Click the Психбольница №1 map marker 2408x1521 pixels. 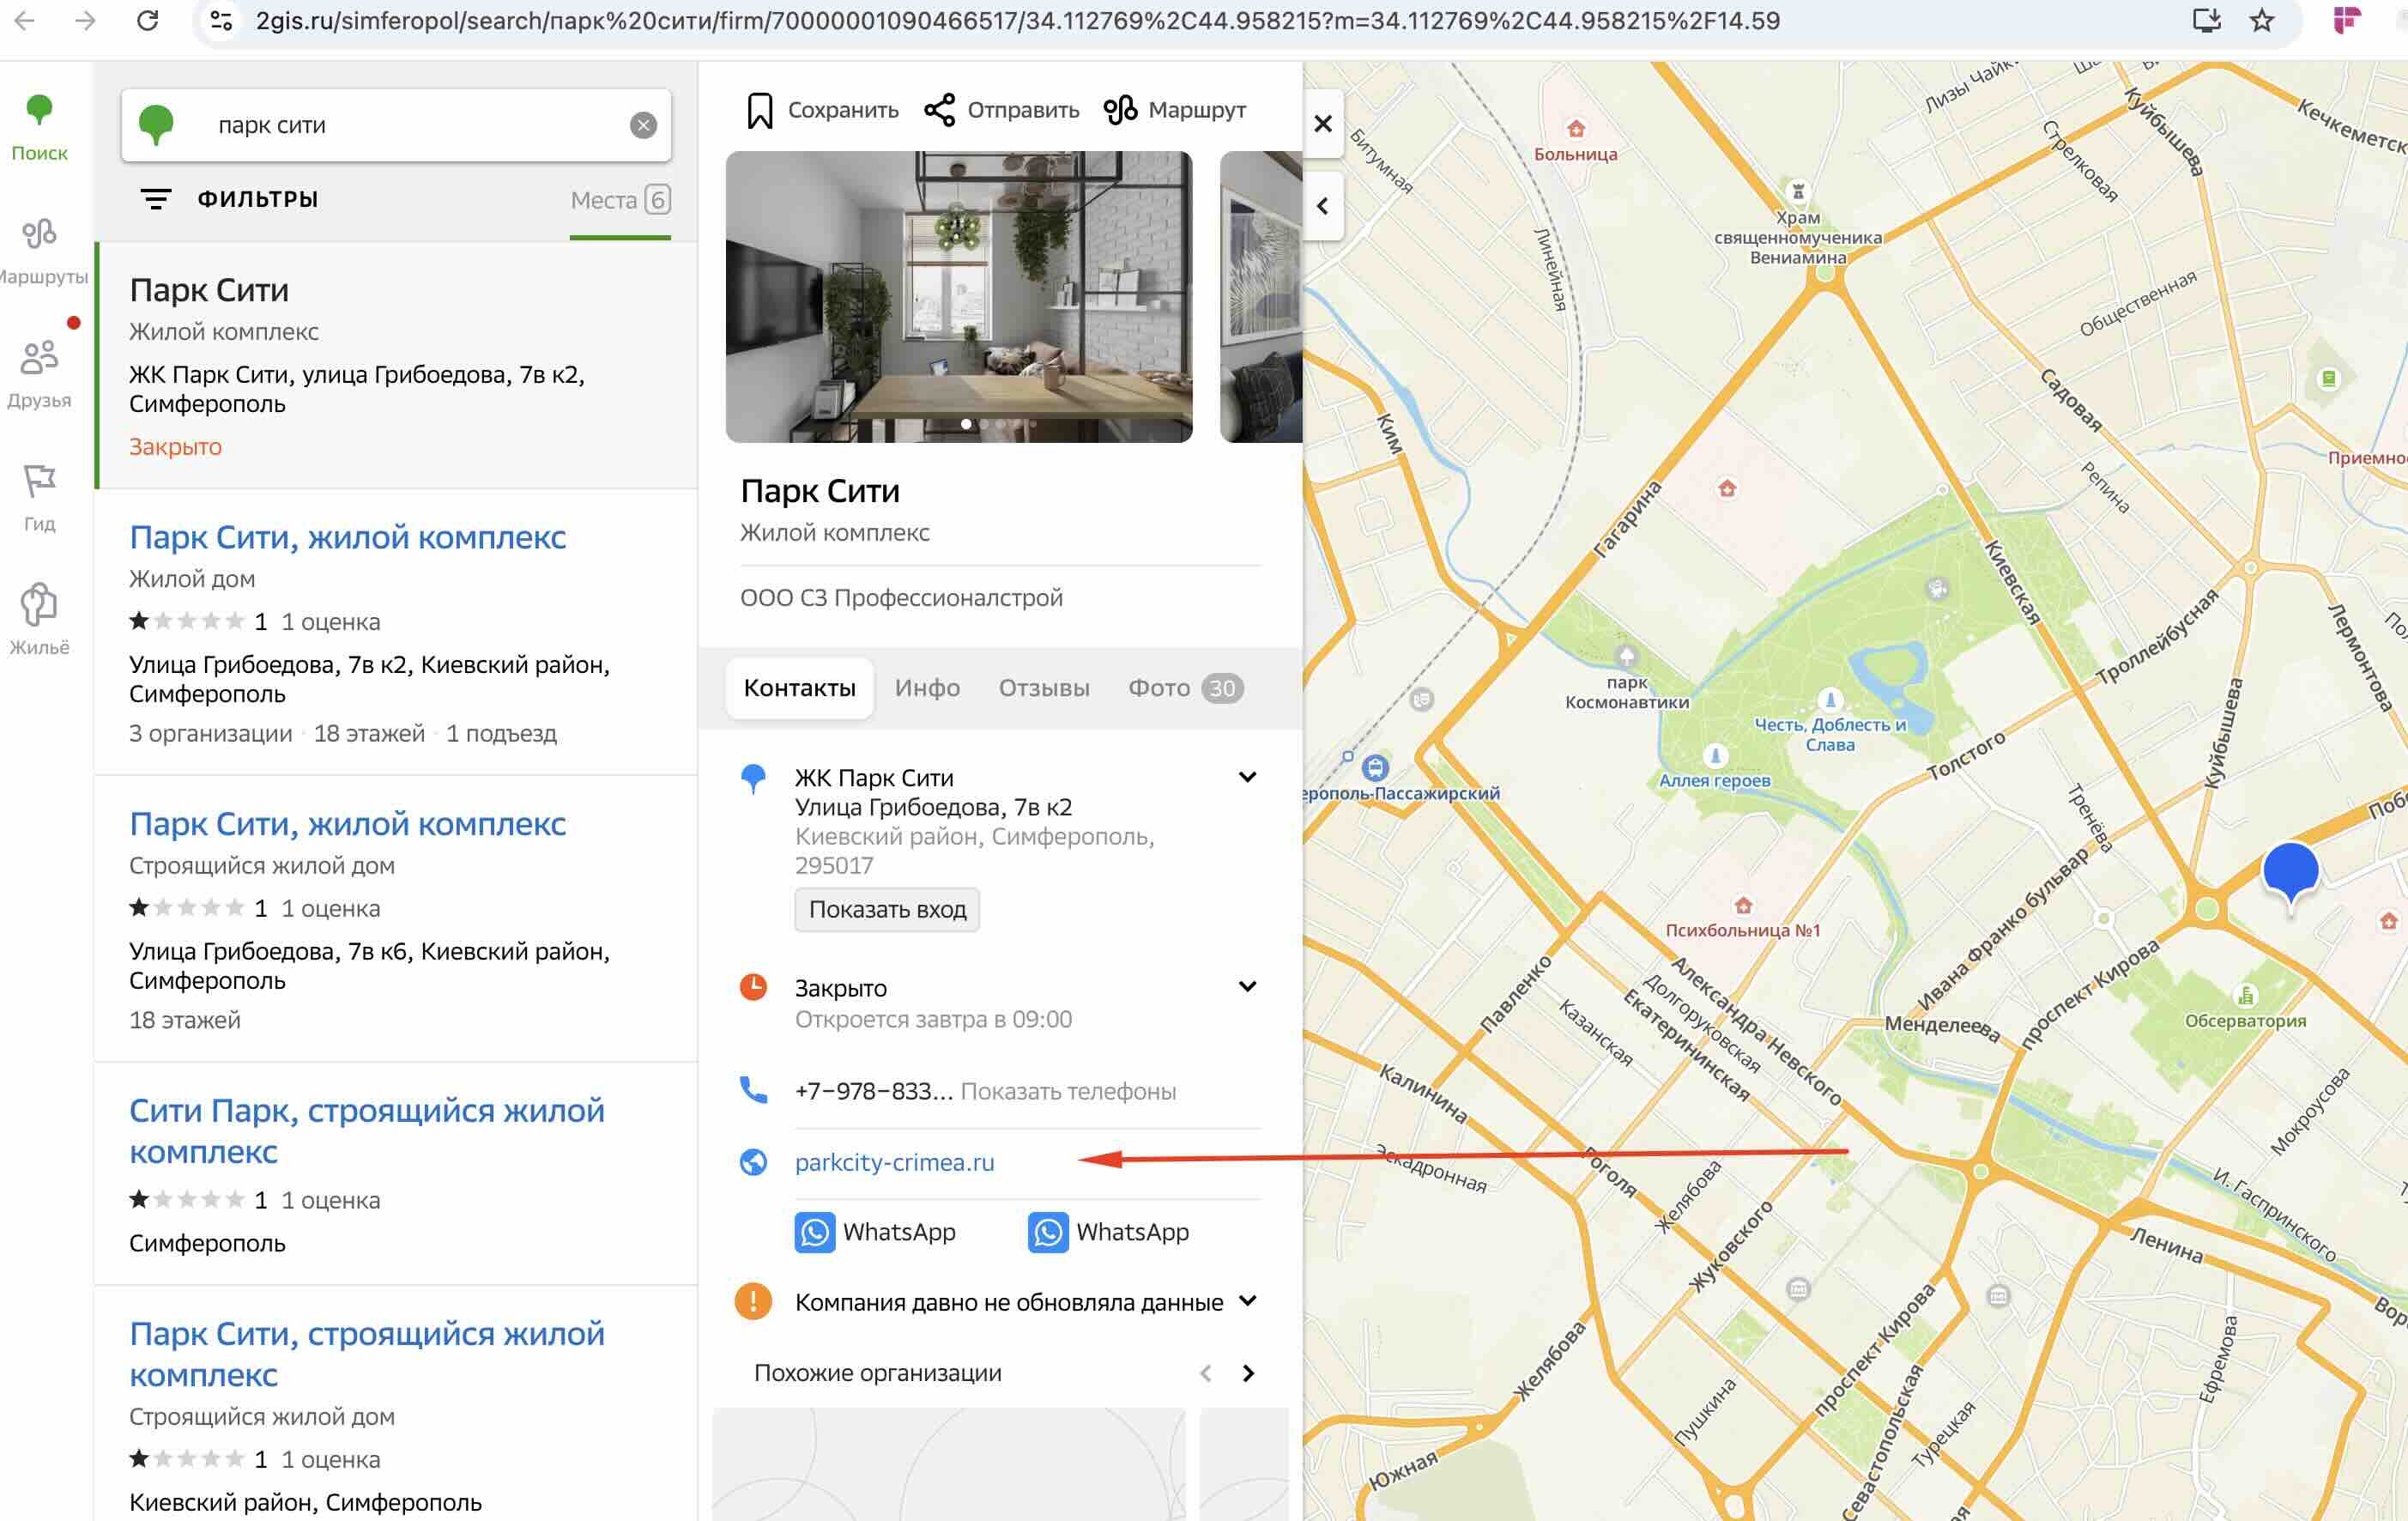point(1743,906)
